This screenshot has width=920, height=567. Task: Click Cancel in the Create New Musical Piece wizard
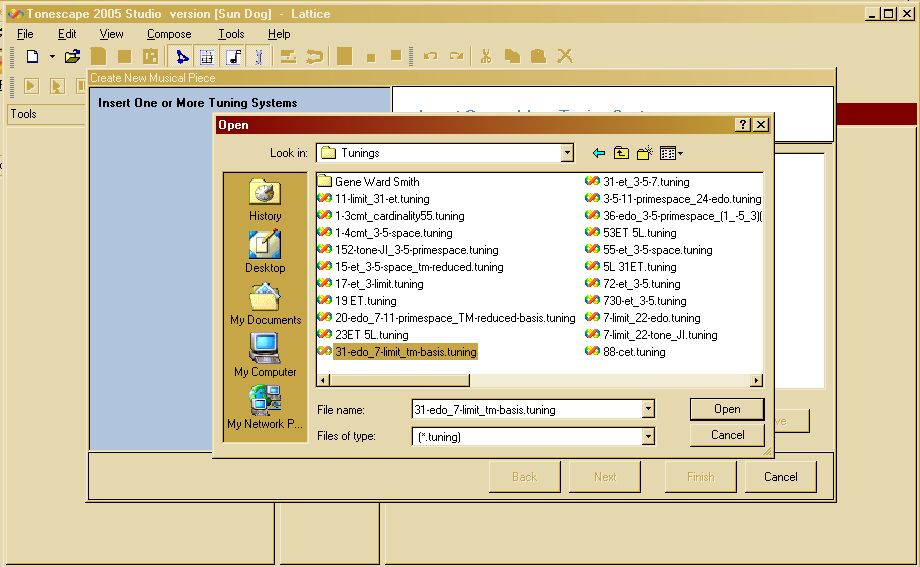point(780,477)
